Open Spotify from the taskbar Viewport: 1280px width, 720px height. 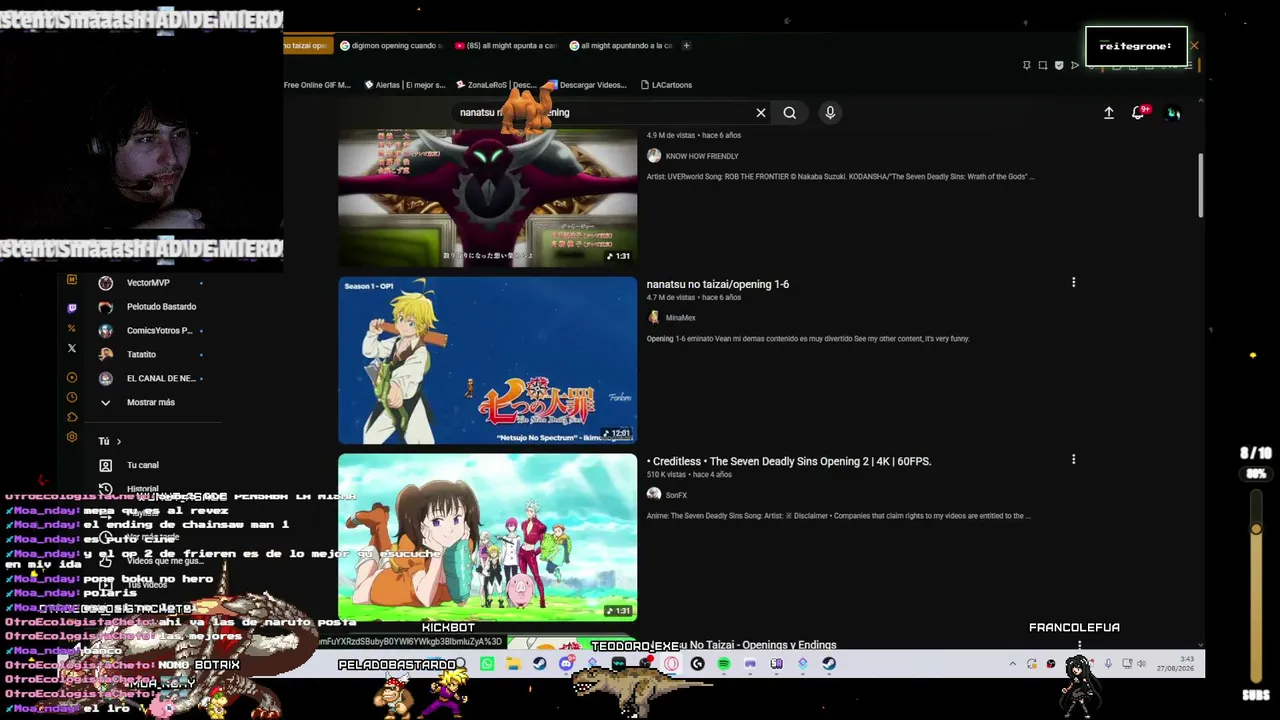[x=724, y=664]
